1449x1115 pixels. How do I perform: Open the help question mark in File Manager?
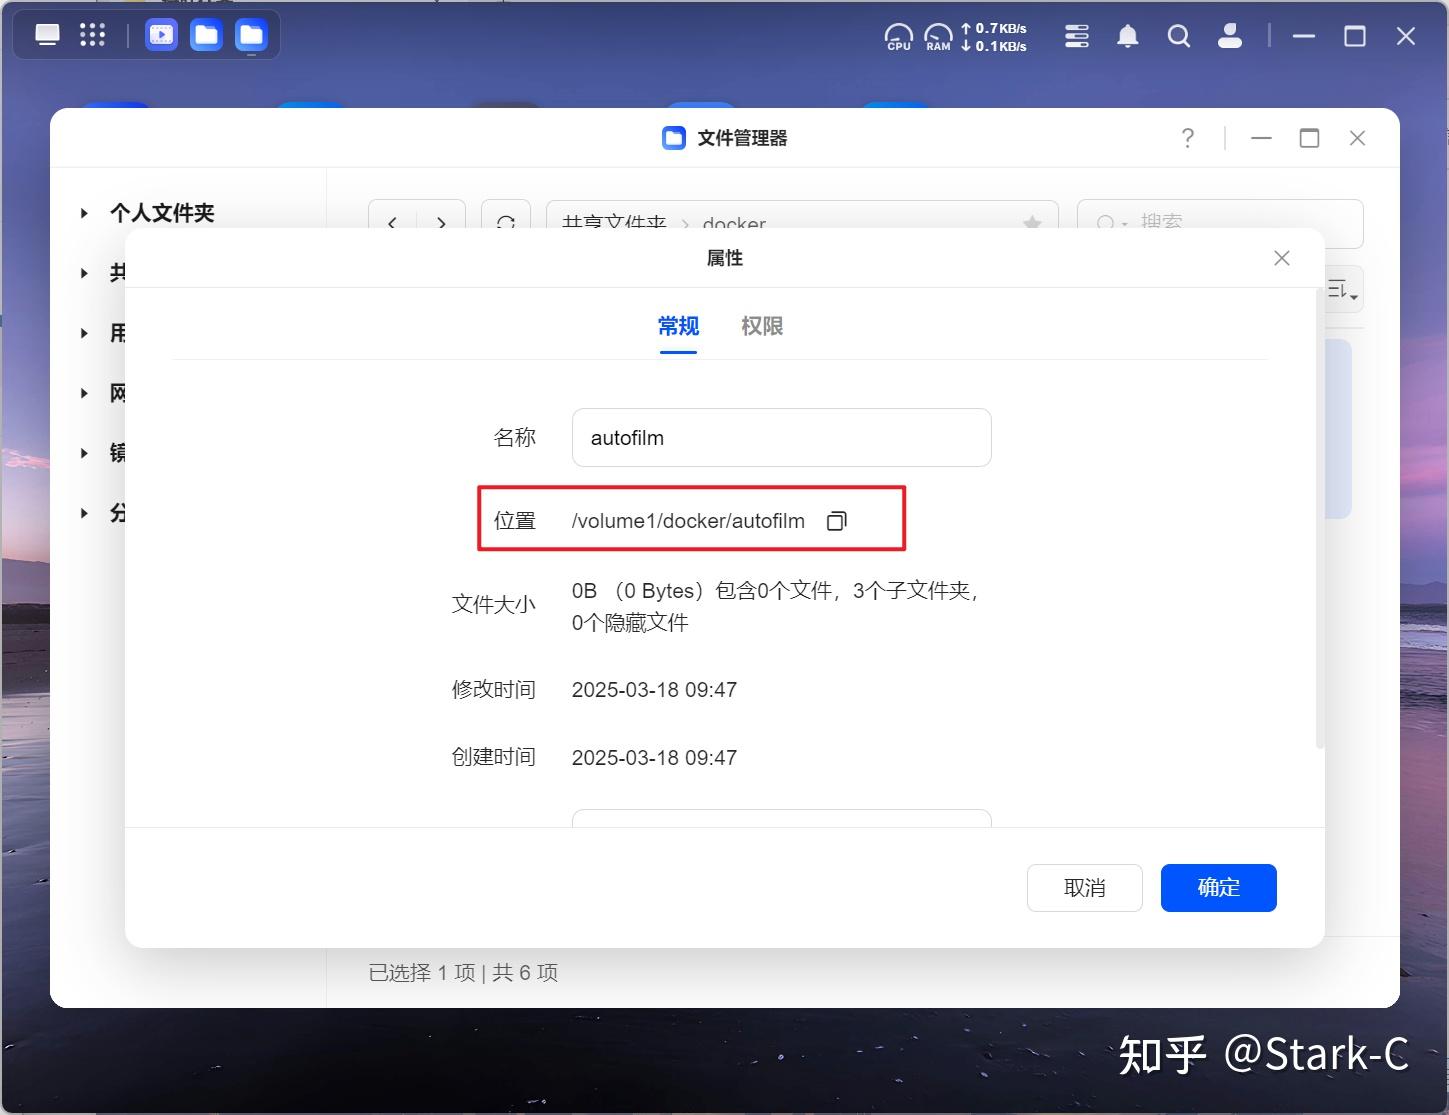1187,138
